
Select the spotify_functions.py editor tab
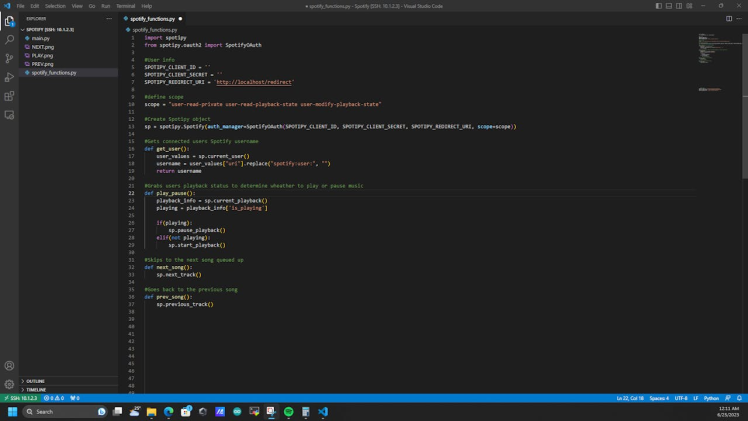click(x=152, y=18)
